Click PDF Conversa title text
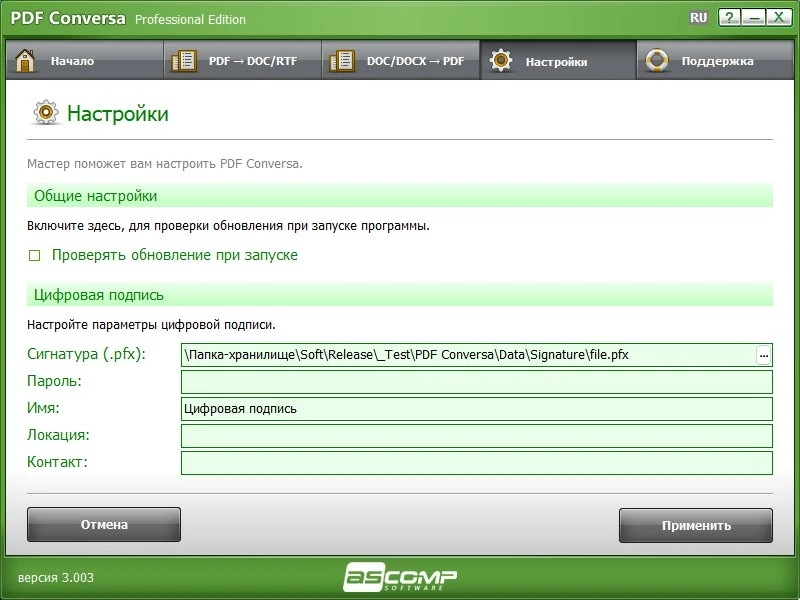This screenshot has height=600, width=800. click(68, 18)
